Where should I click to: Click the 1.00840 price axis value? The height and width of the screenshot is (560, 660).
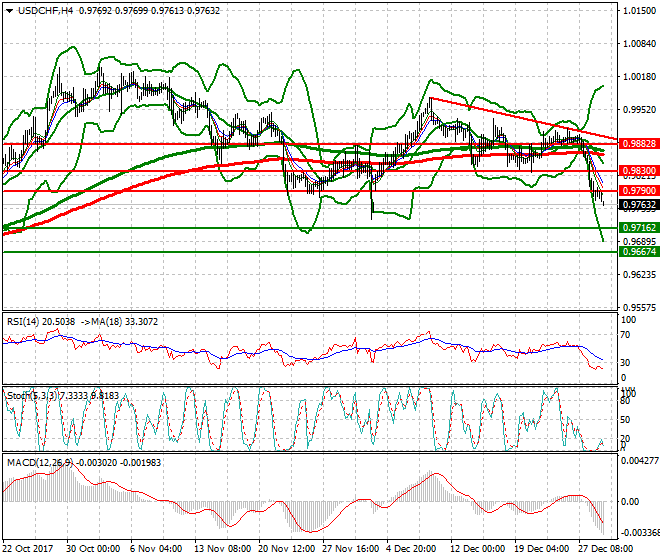pos(639,44)
